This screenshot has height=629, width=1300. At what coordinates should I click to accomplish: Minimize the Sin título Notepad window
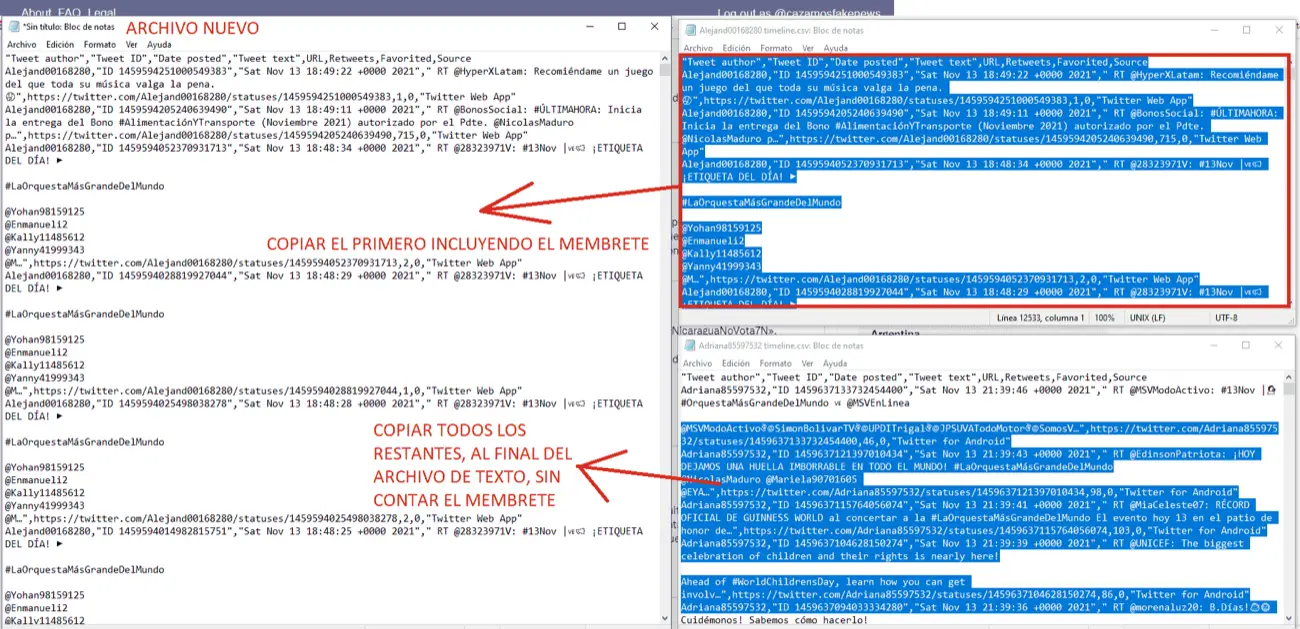coord(588,27)
